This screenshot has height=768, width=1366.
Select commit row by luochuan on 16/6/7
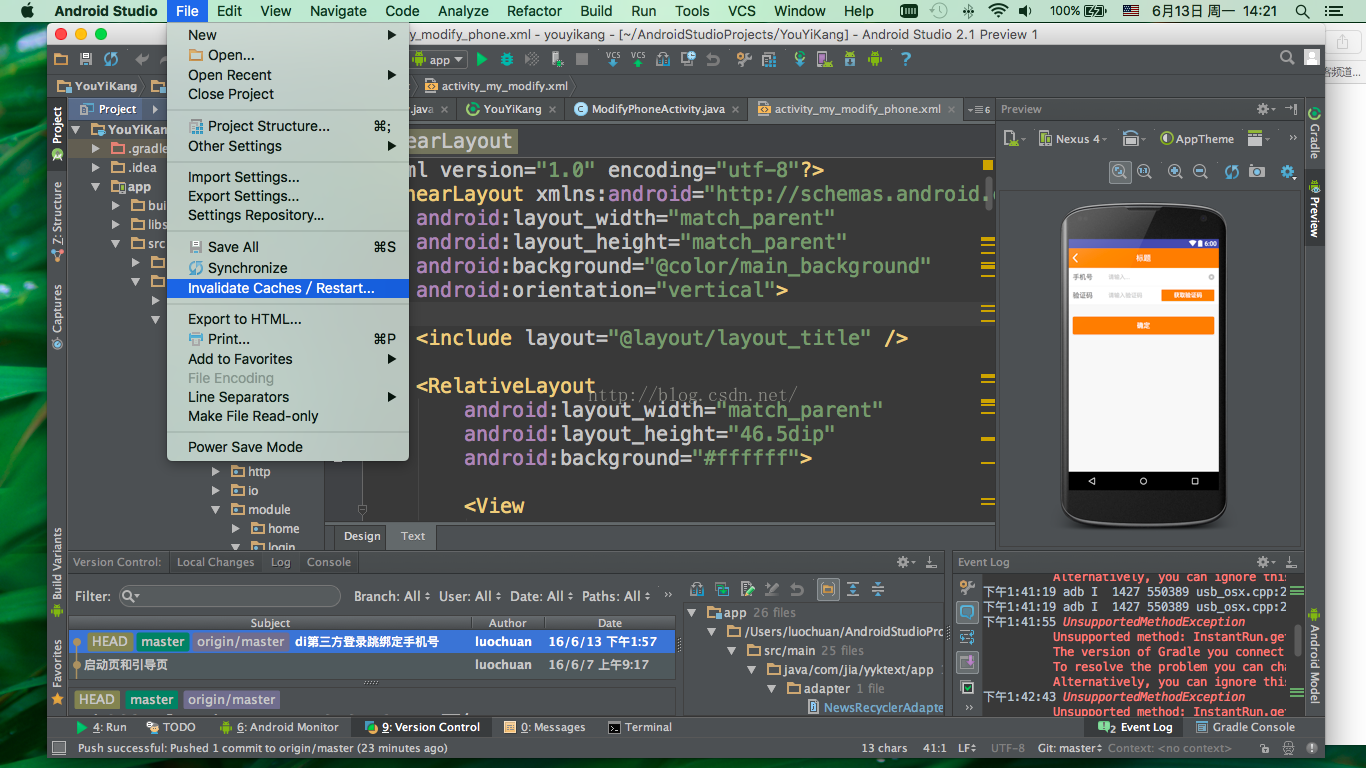coord(372,664)
